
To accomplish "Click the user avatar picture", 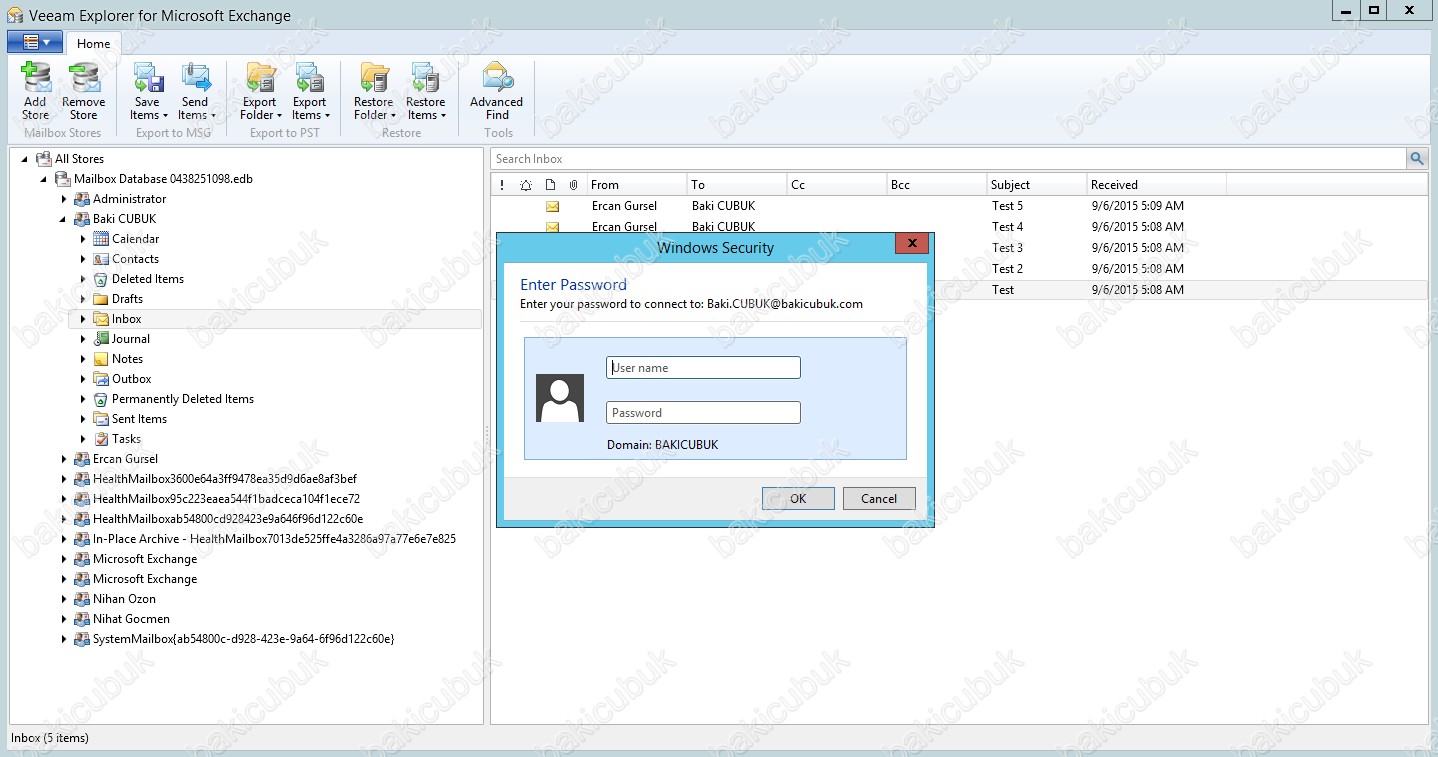I will click(560, 398).
